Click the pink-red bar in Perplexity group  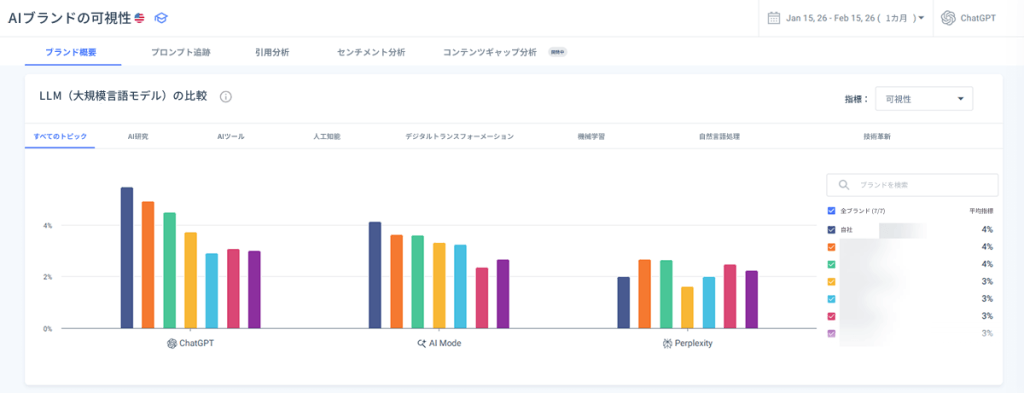[x=730, y=296]
